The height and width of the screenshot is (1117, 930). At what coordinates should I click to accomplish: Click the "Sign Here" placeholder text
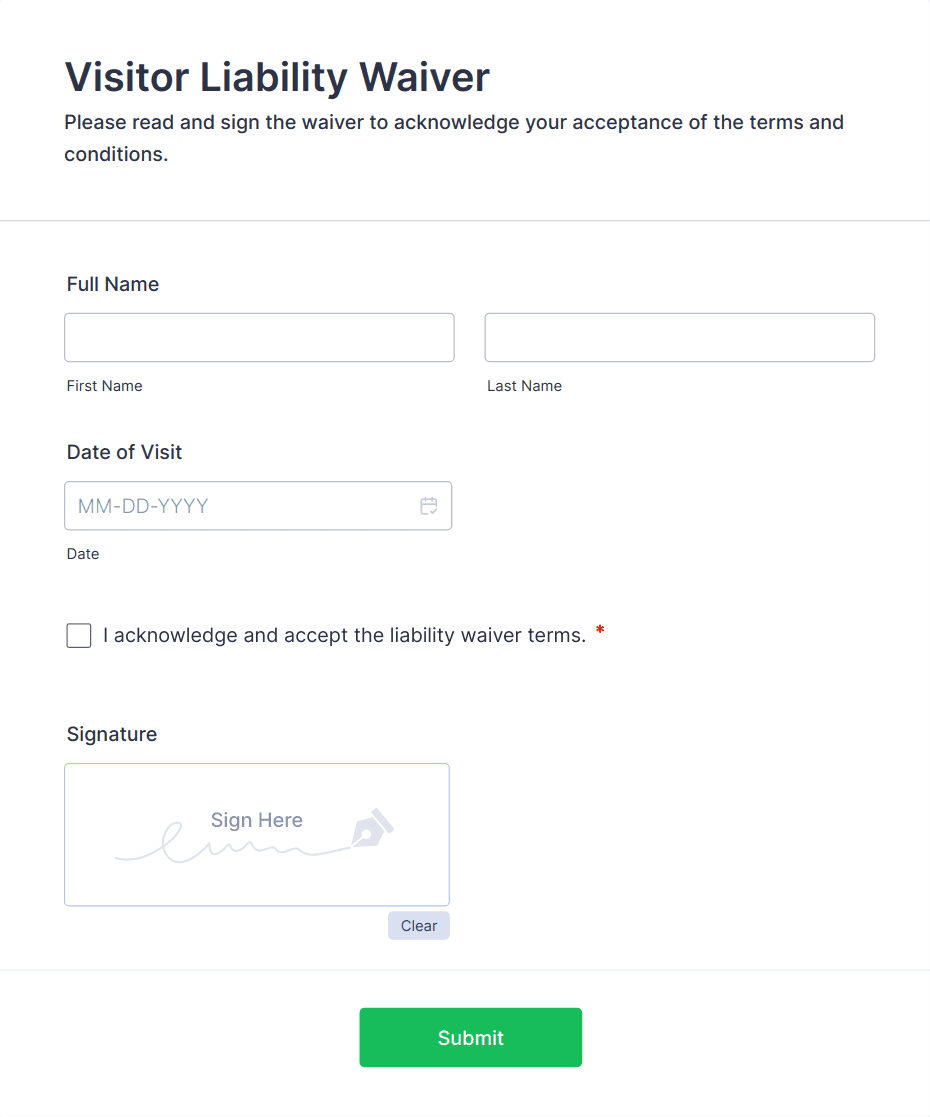tap(256, 820)
